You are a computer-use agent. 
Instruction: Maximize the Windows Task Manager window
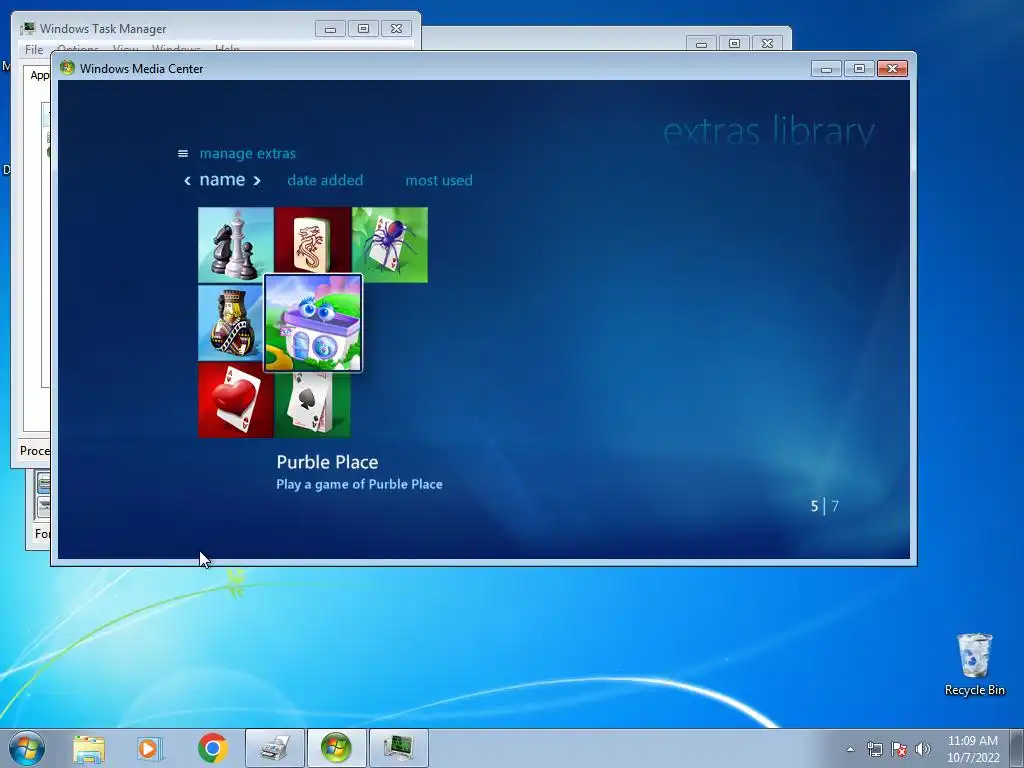[363, 29]
